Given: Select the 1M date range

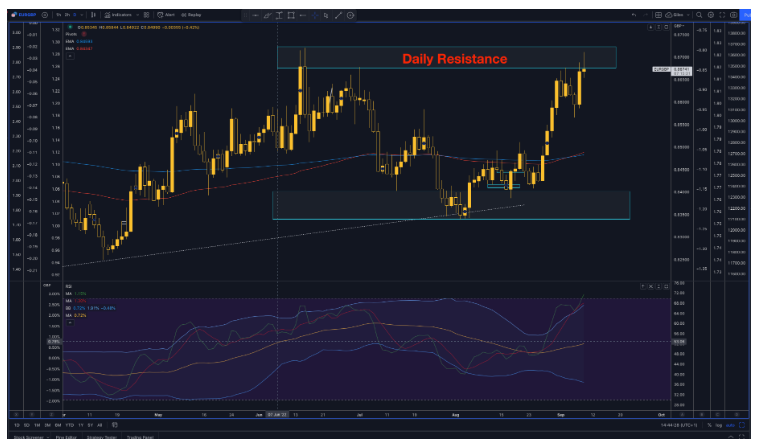Looking at the screenshot, I should tap(37, 425).
